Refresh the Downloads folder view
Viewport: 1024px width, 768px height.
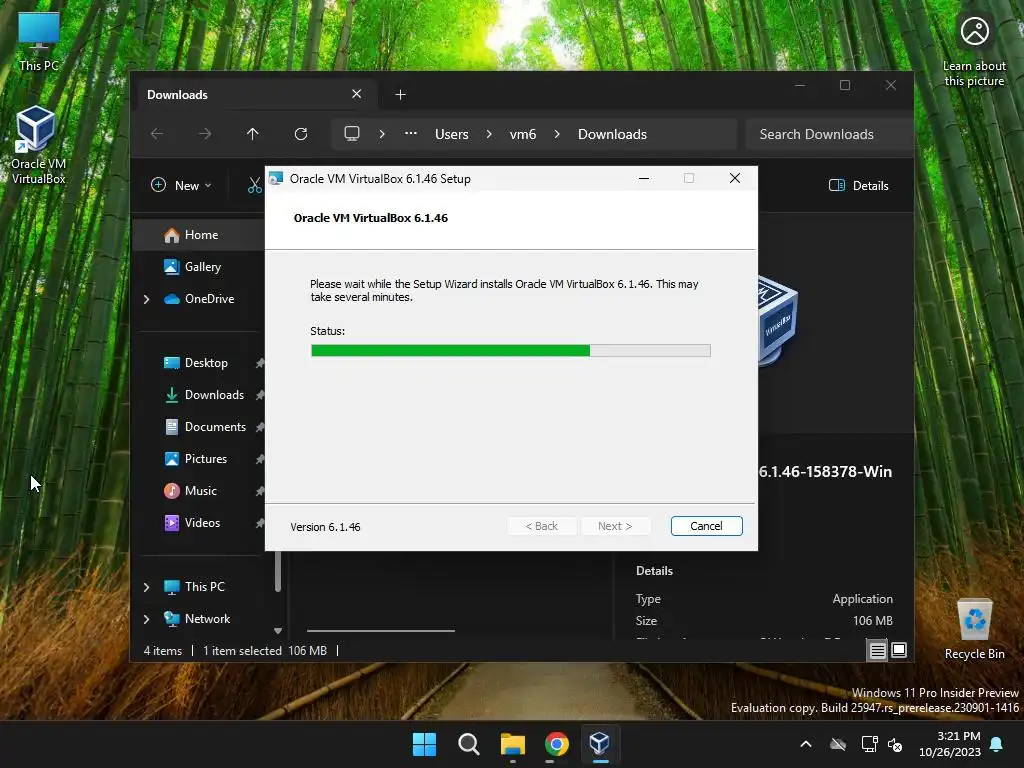300,134
